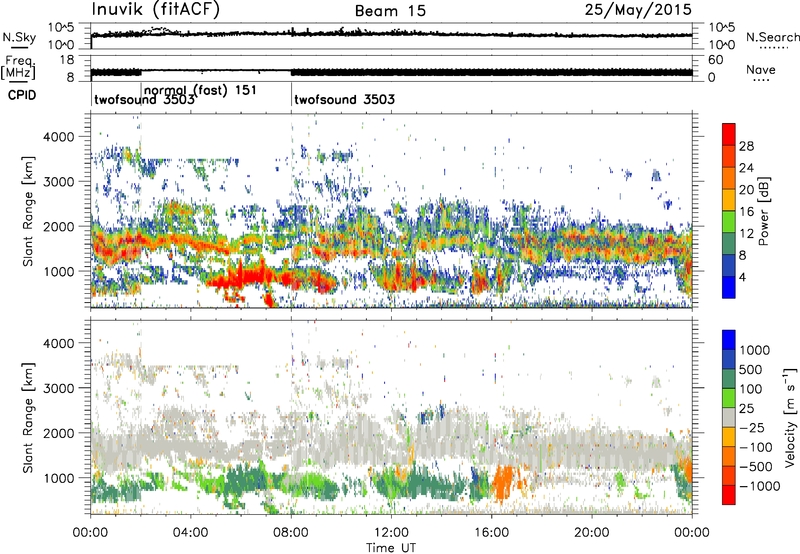Click the '08:00' time axis label
Viewport: 800px width, 554px height.
tap(291, 533)
